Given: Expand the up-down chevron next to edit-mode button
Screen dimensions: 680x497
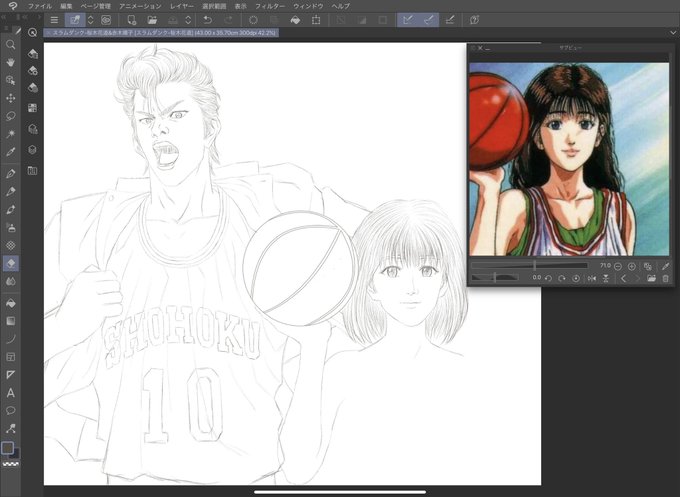Looking at the screenshot, I should coord(91,20).
